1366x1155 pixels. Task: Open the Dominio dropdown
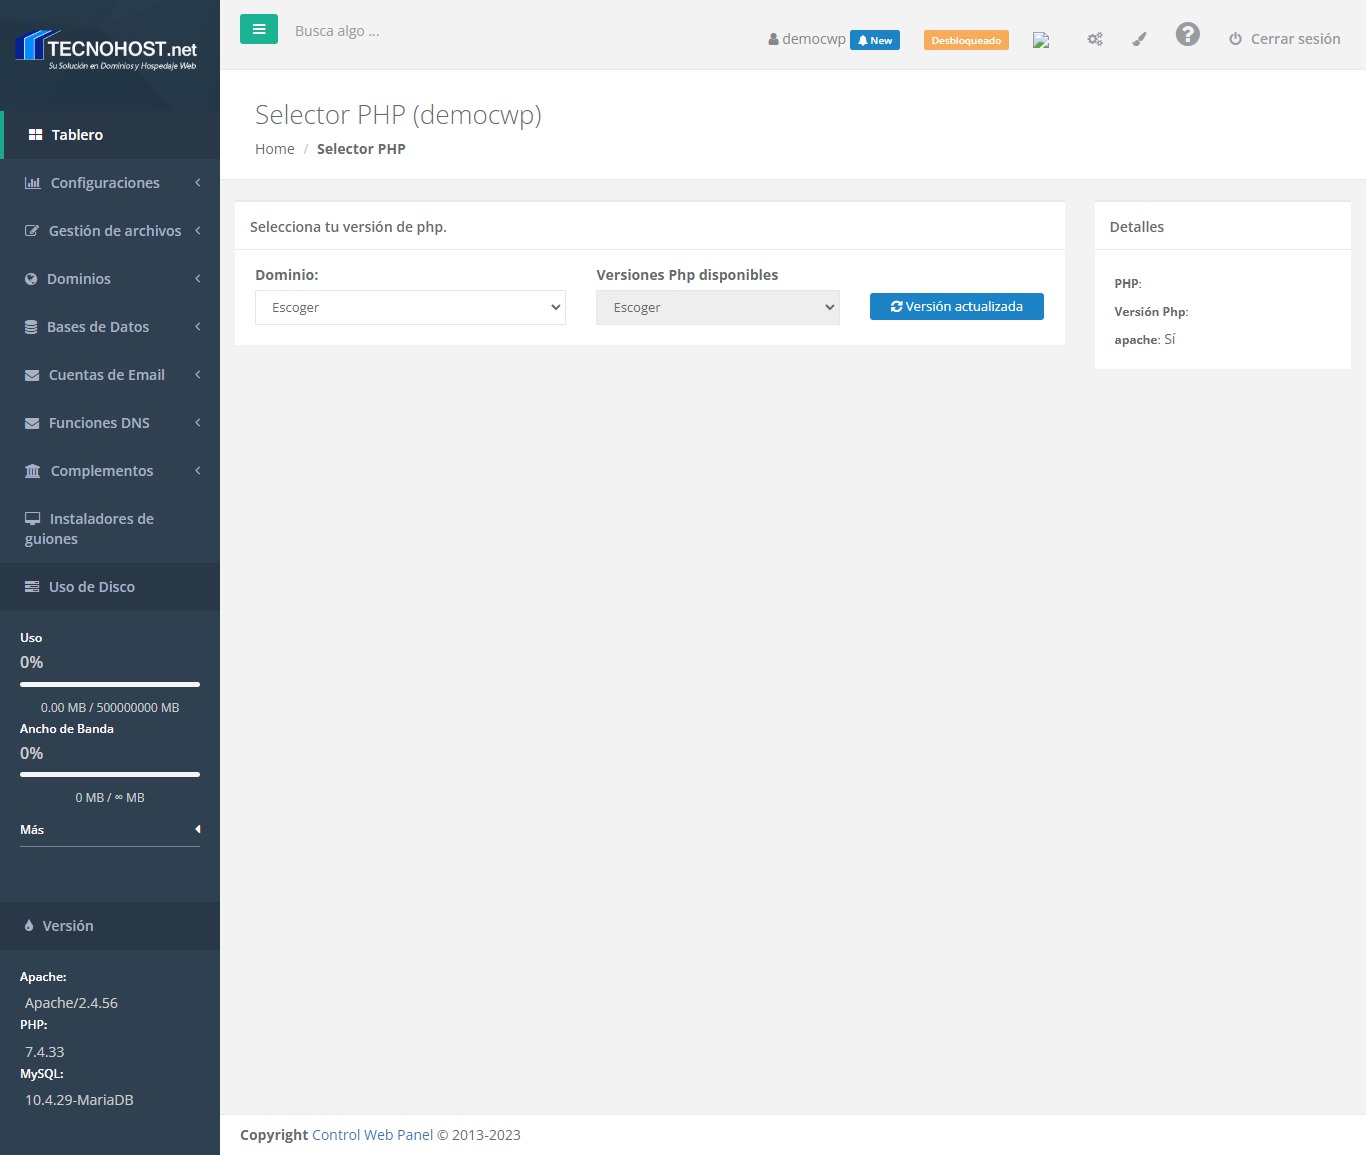(410, 308)
